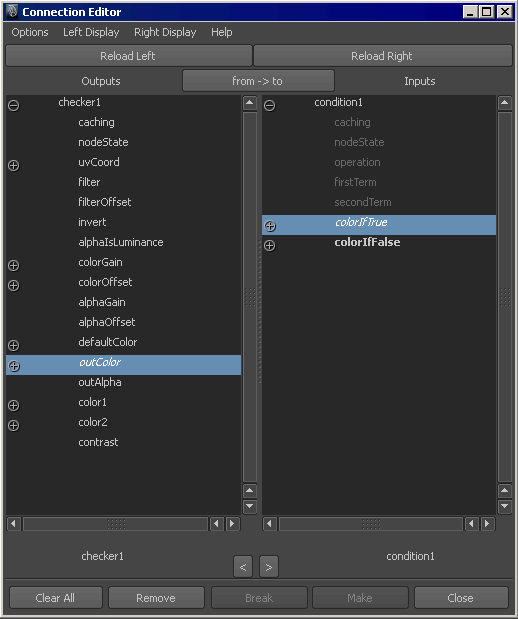Click the outputs list horizontal scrollbar thumb
518x619 pixels.
116,524
